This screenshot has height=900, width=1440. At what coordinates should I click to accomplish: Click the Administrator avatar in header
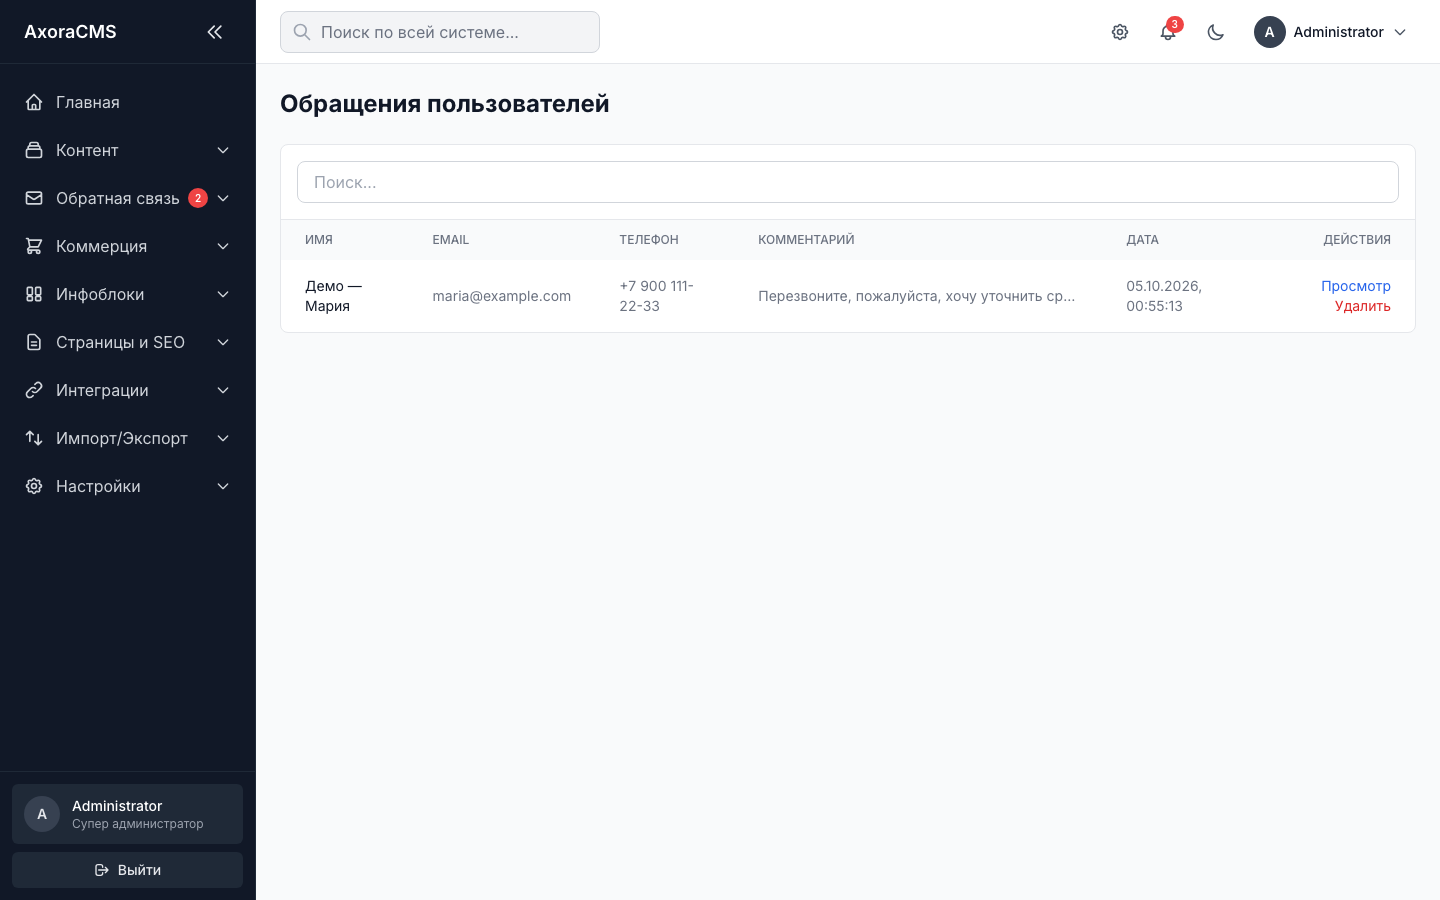pos(1270,32)
